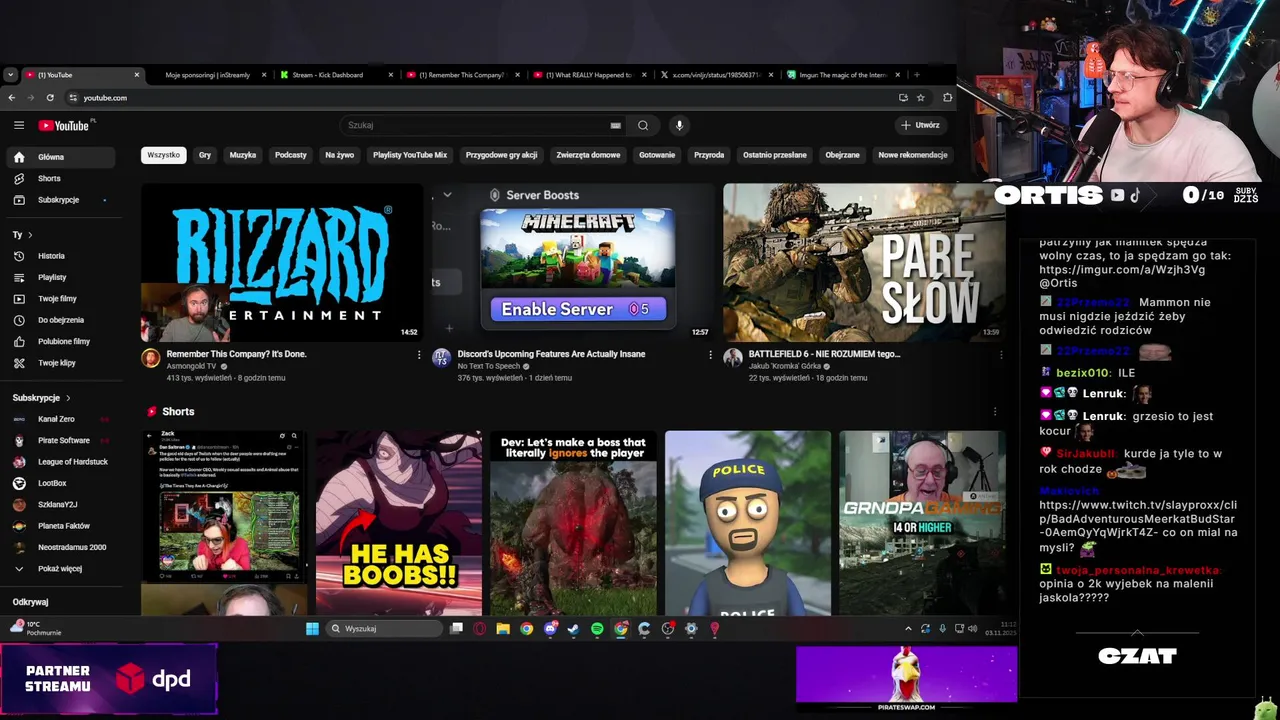Open Główna home in sidebar
This screenshot has width=1280, height=720.
[x=62, y=157]
